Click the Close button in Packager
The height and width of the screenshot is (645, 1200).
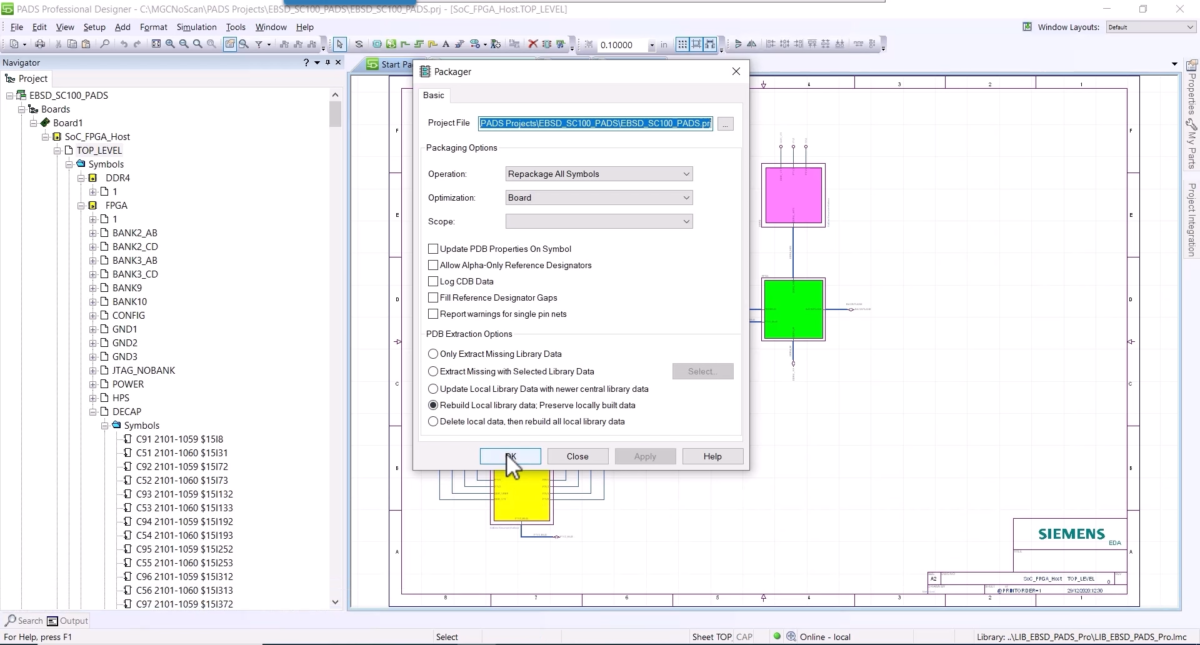[x=578, y=456]
